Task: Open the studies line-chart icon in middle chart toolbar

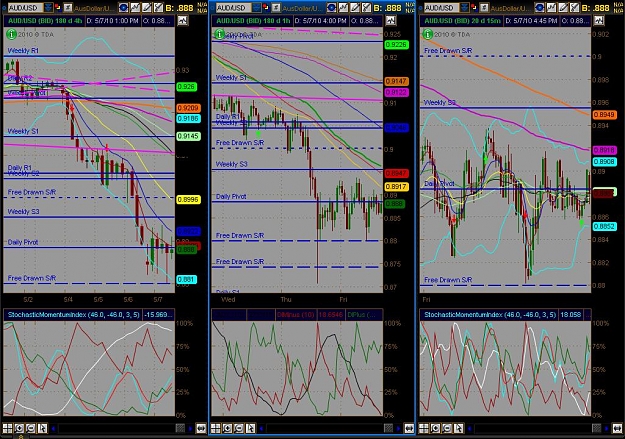Action: [x=343, y=8]
